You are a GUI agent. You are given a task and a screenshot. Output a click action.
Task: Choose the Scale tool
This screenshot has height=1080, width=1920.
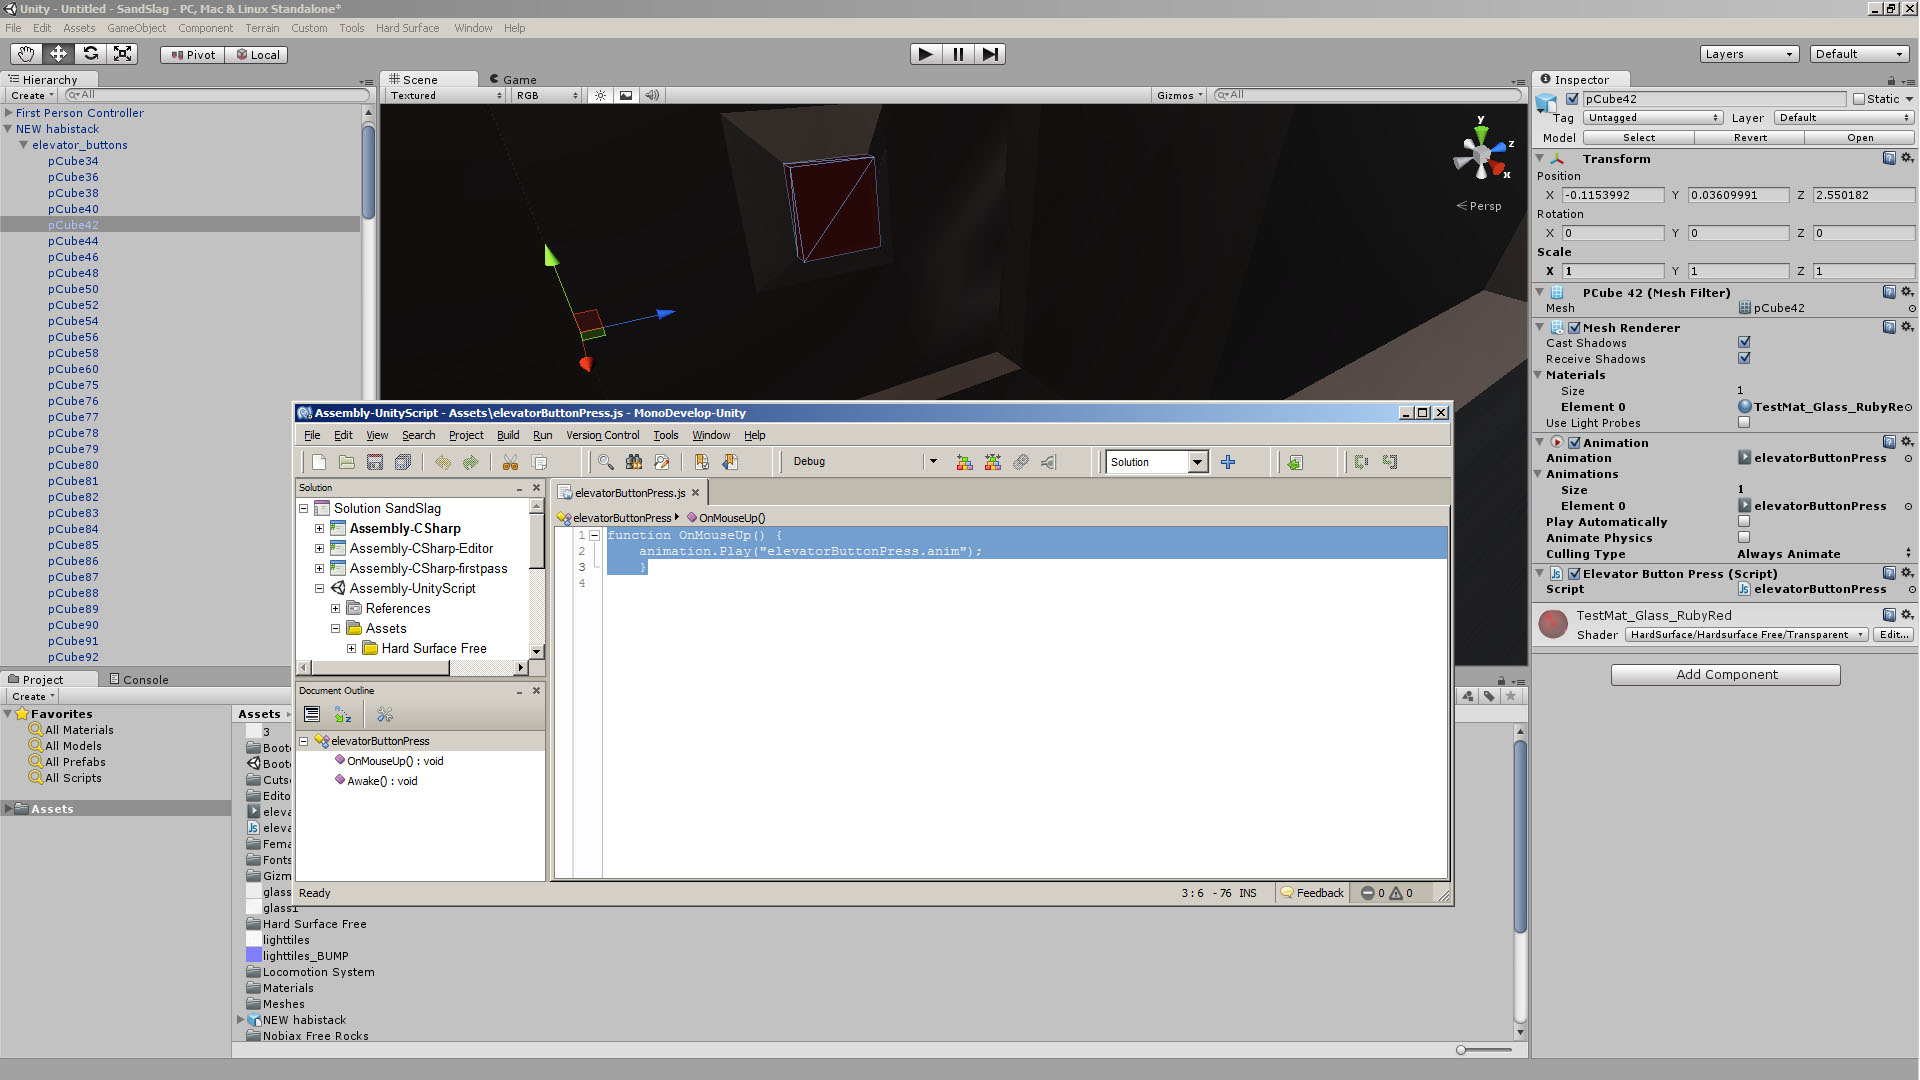click(x=122, y=54)
